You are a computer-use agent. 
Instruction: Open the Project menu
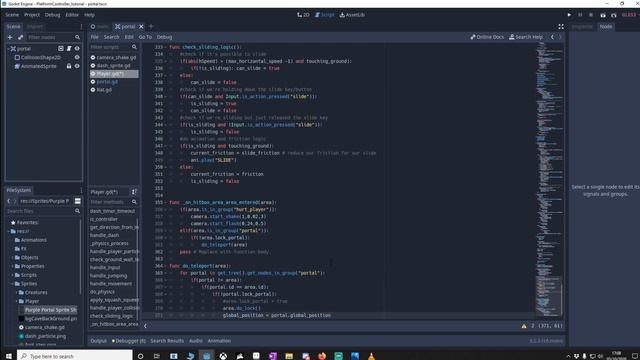click(x=32, y=15)
